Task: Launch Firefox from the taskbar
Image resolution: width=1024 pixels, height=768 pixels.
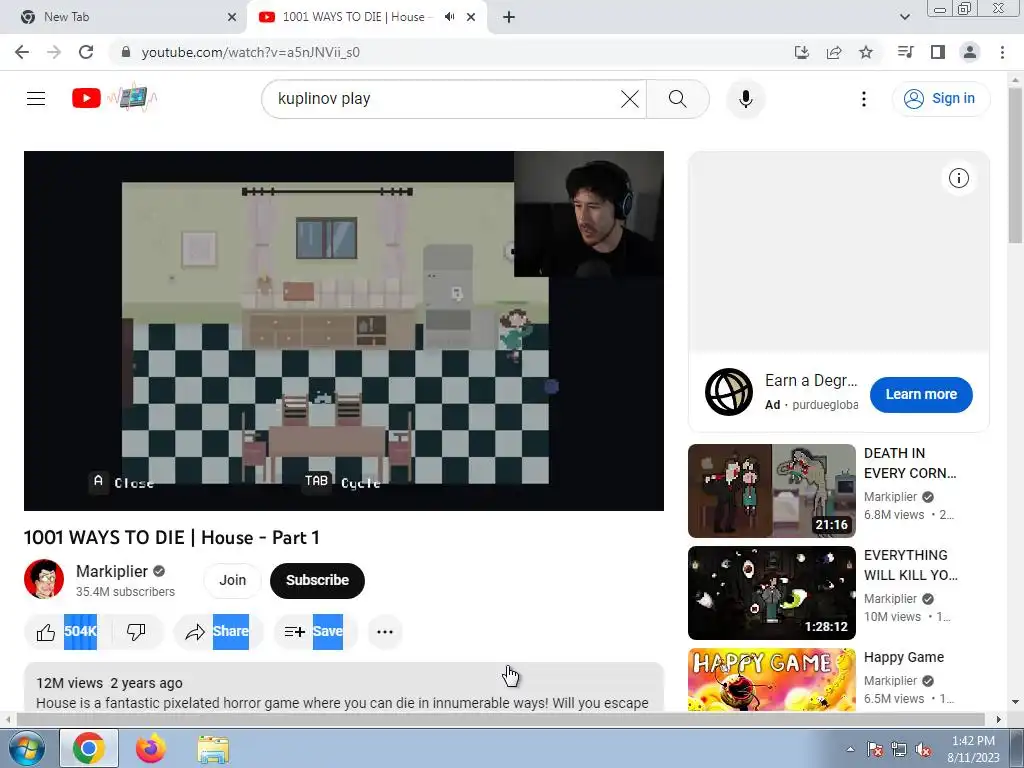Action: 151,748
